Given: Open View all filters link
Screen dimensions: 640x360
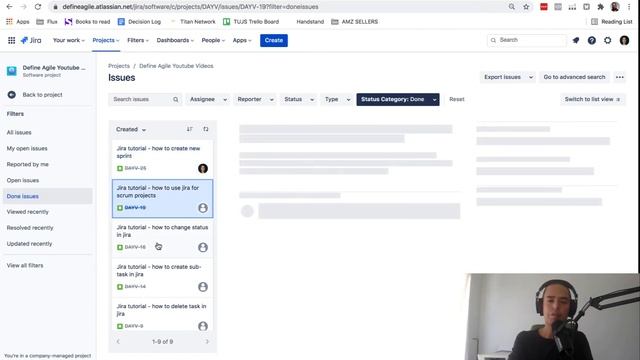Looking at the screenshot, I should pos(25,266).
